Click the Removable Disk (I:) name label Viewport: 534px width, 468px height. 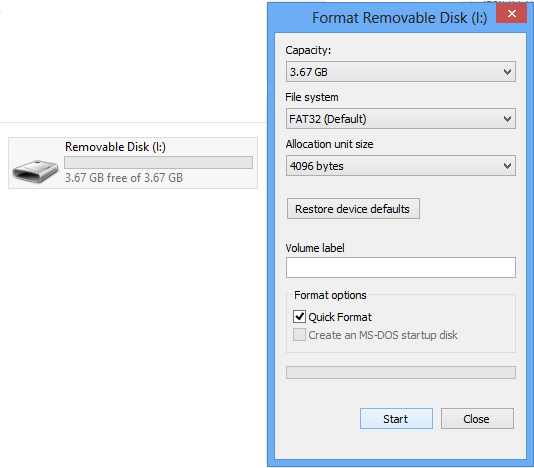[115, 147]
